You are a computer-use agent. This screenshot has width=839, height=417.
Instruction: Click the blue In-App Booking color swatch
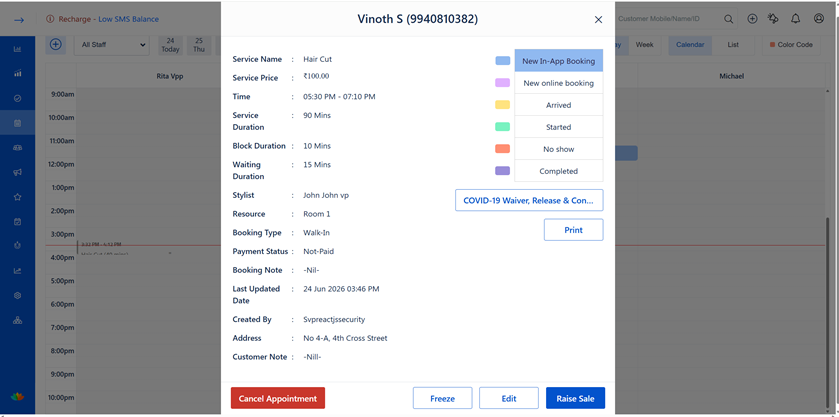pyautogui.click(x=502, y=61)
